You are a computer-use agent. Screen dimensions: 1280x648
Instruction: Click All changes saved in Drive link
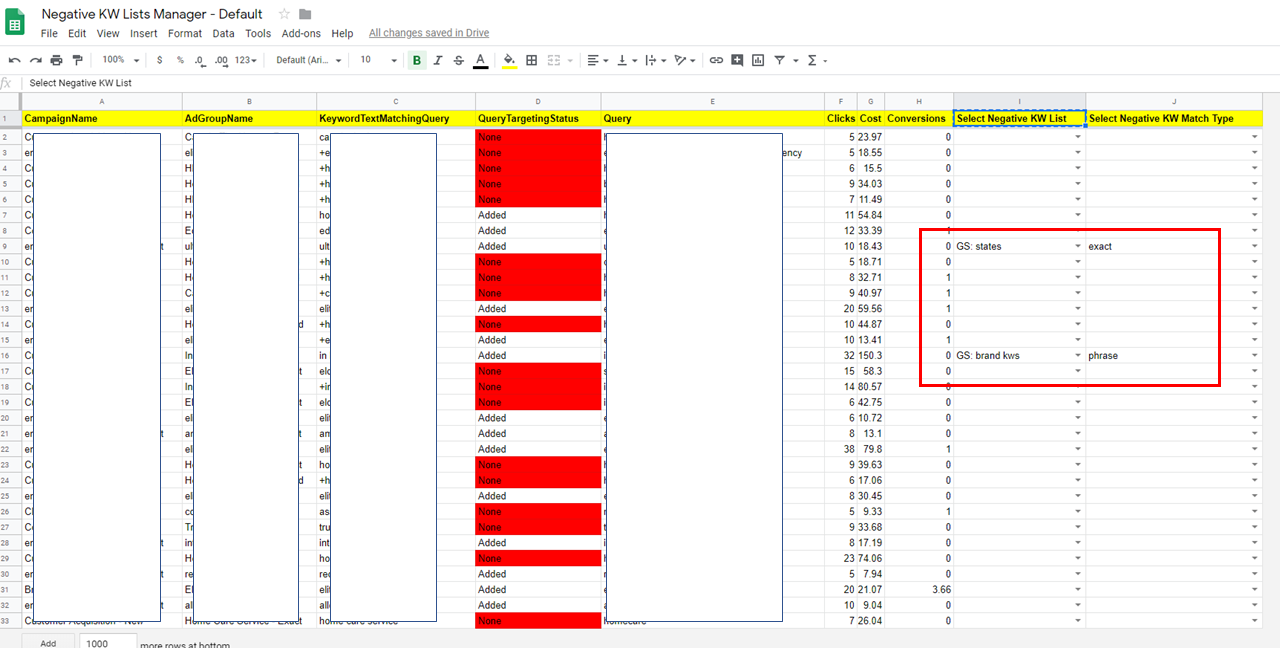pyautogui.click(x=429, y=33)
